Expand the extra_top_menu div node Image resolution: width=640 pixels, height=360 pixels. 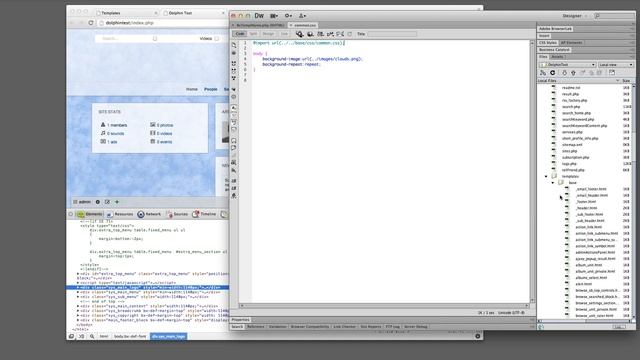78,273
